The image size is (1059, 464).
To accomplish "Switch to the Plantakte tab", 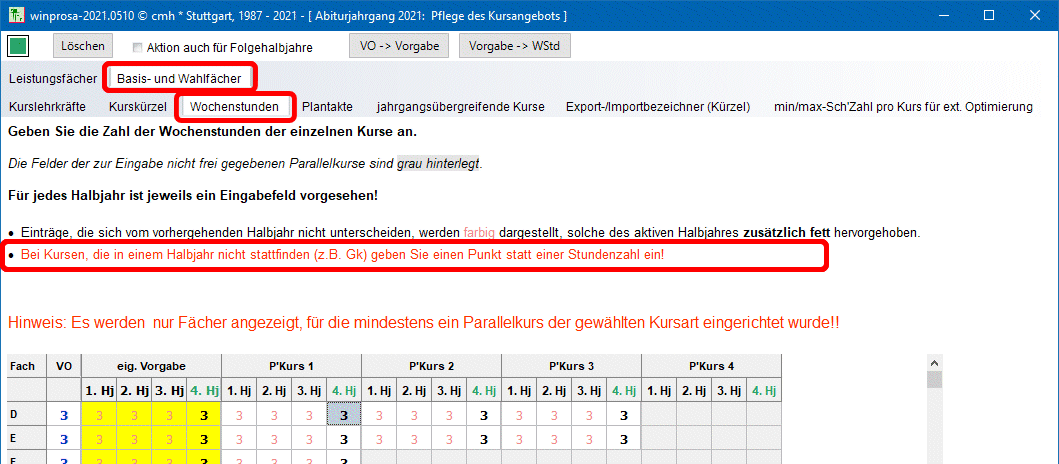I will [x=327, y=106].
